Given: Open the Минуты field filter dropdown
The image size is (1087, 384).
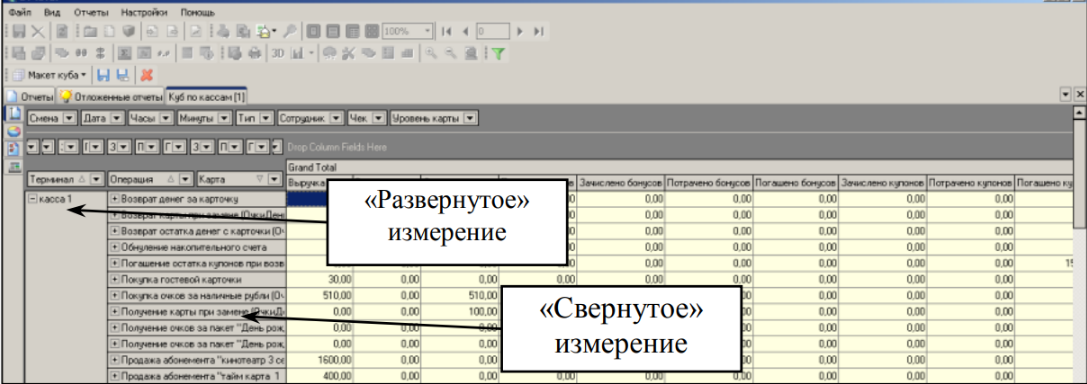Looking at the screenshot, I should [225, 118].
